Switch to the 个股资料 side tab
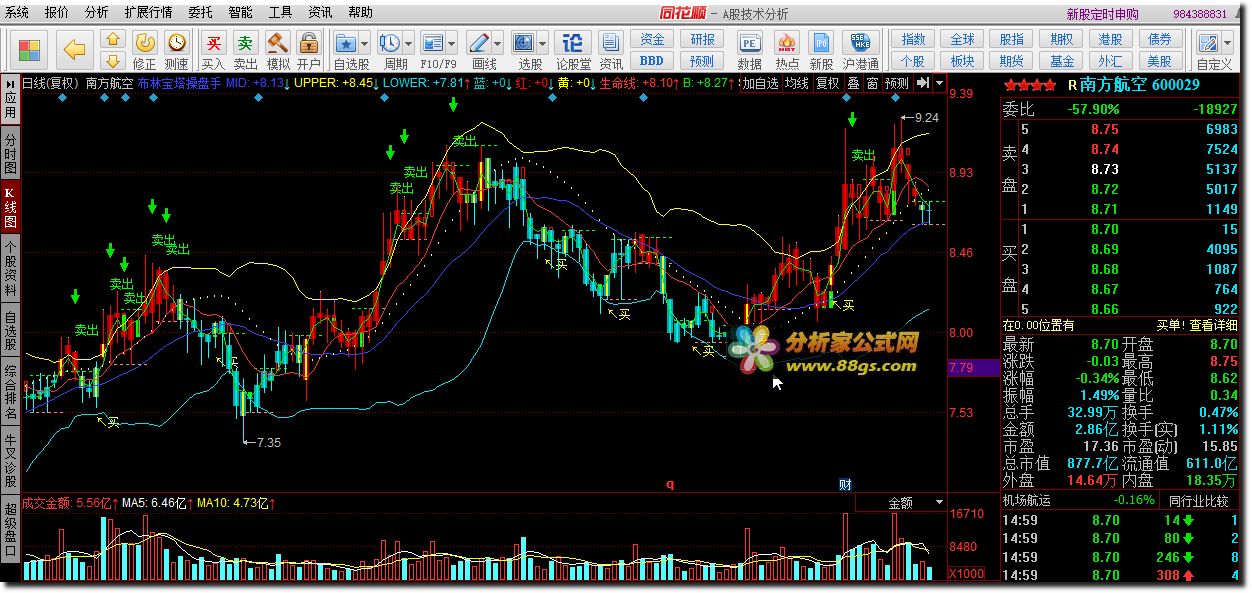The width and height of the screenshot is (1252, 593). point(11,268)
